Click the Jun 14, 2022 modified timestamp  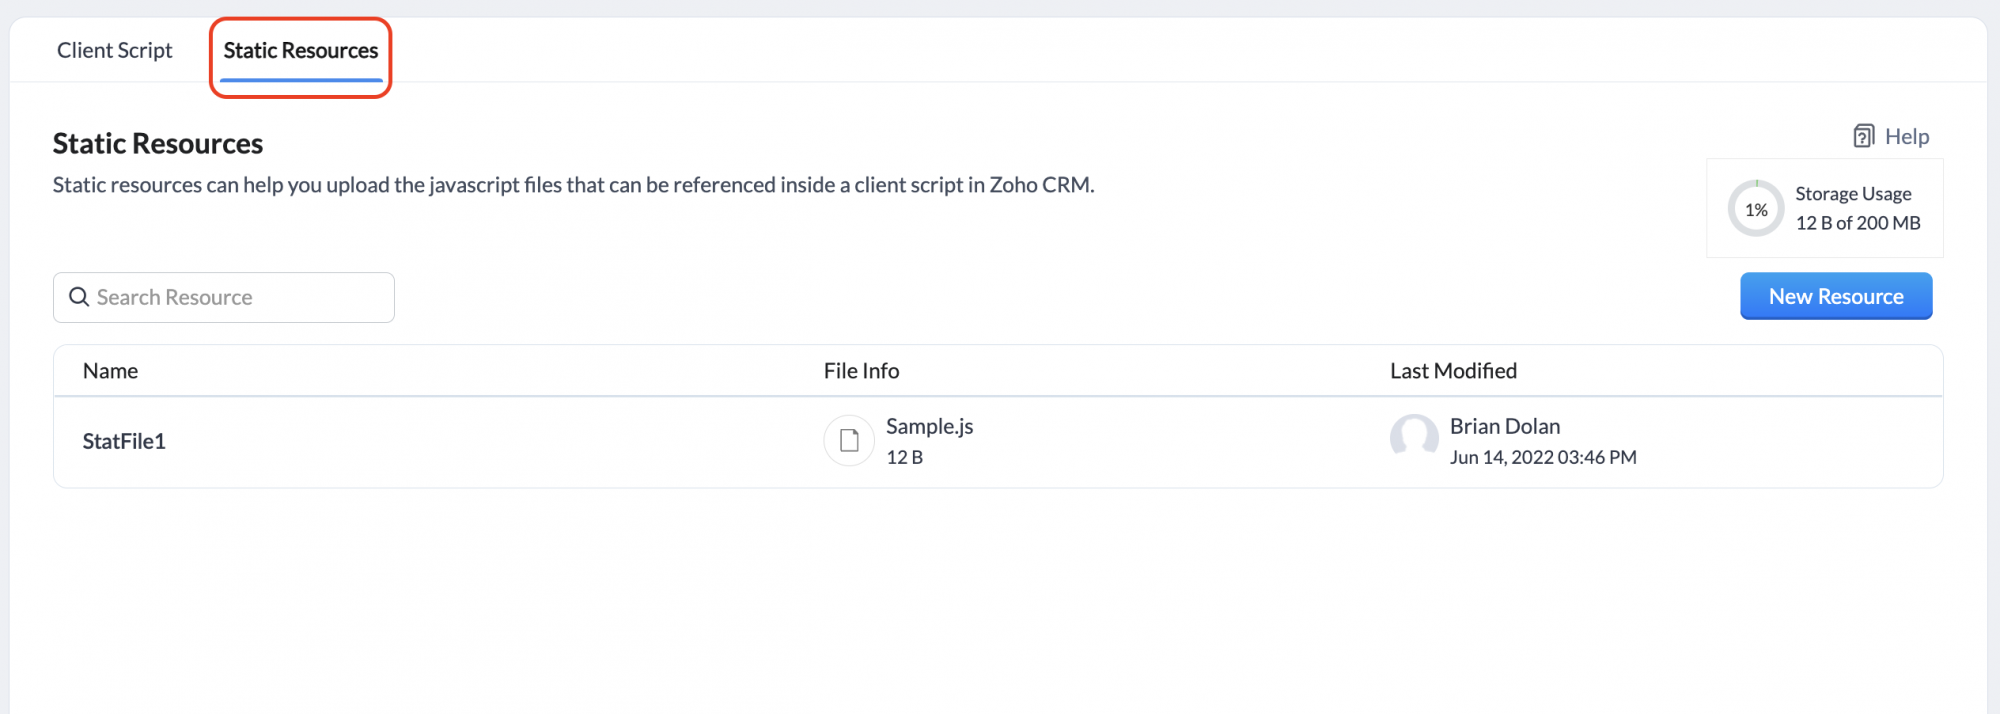click(x=1543, y=457)
